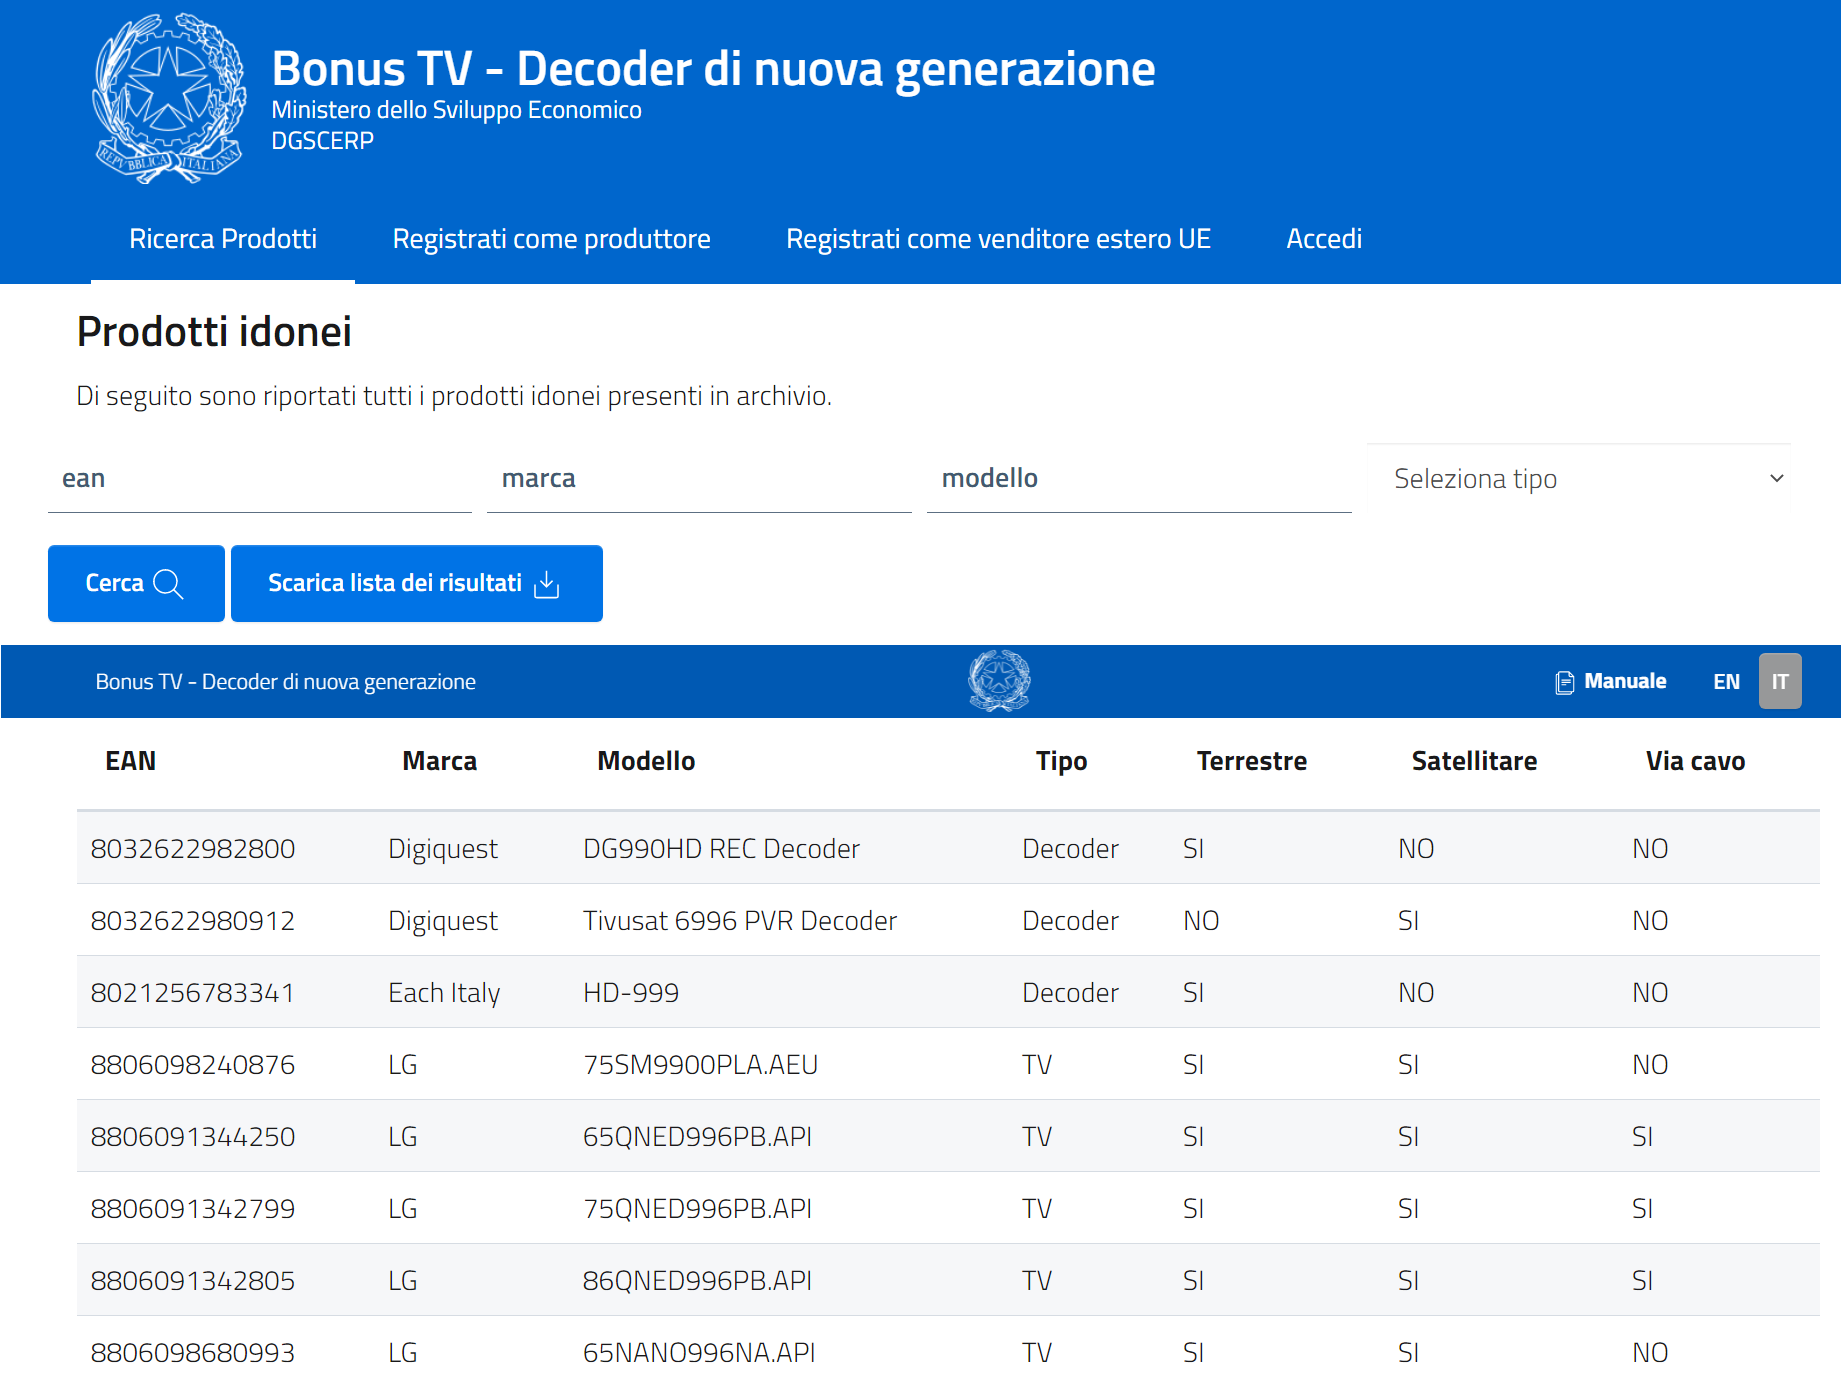Click the Accedi menu item
This screenshot has height=1386, width=1841.
[1323, 239]
